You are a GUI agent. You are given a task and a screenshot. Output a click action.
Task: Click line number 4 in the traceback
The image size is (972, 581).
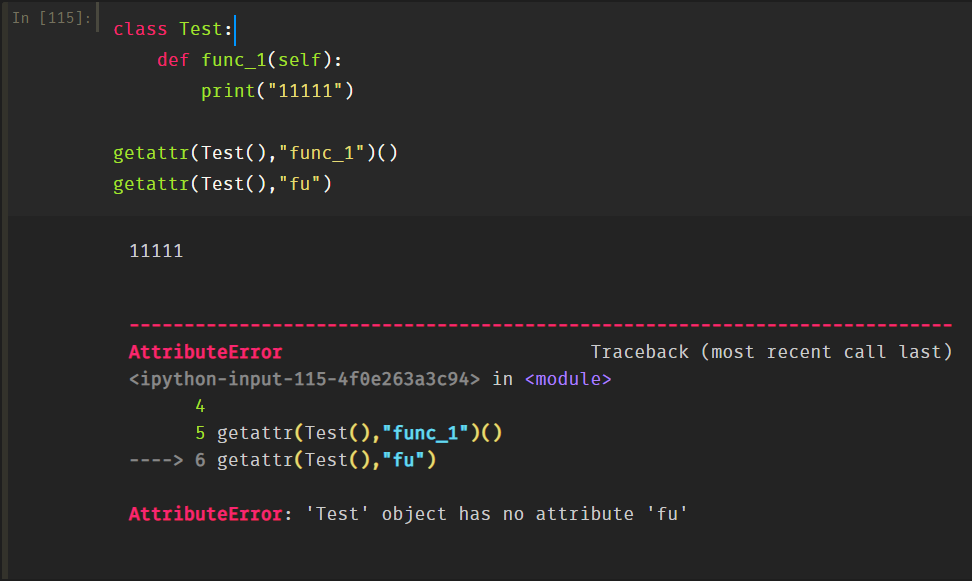coord(200,406)
